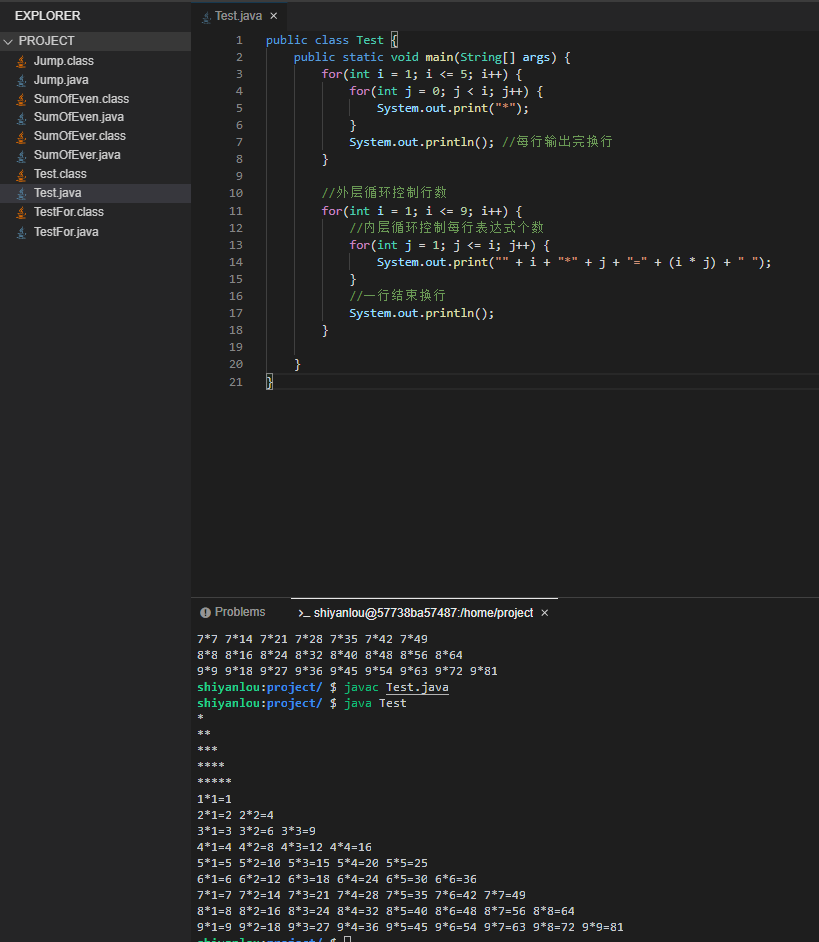Click line number 10 in gutter
The width and height of the screenshot is (819, 942).
(236, 193)
